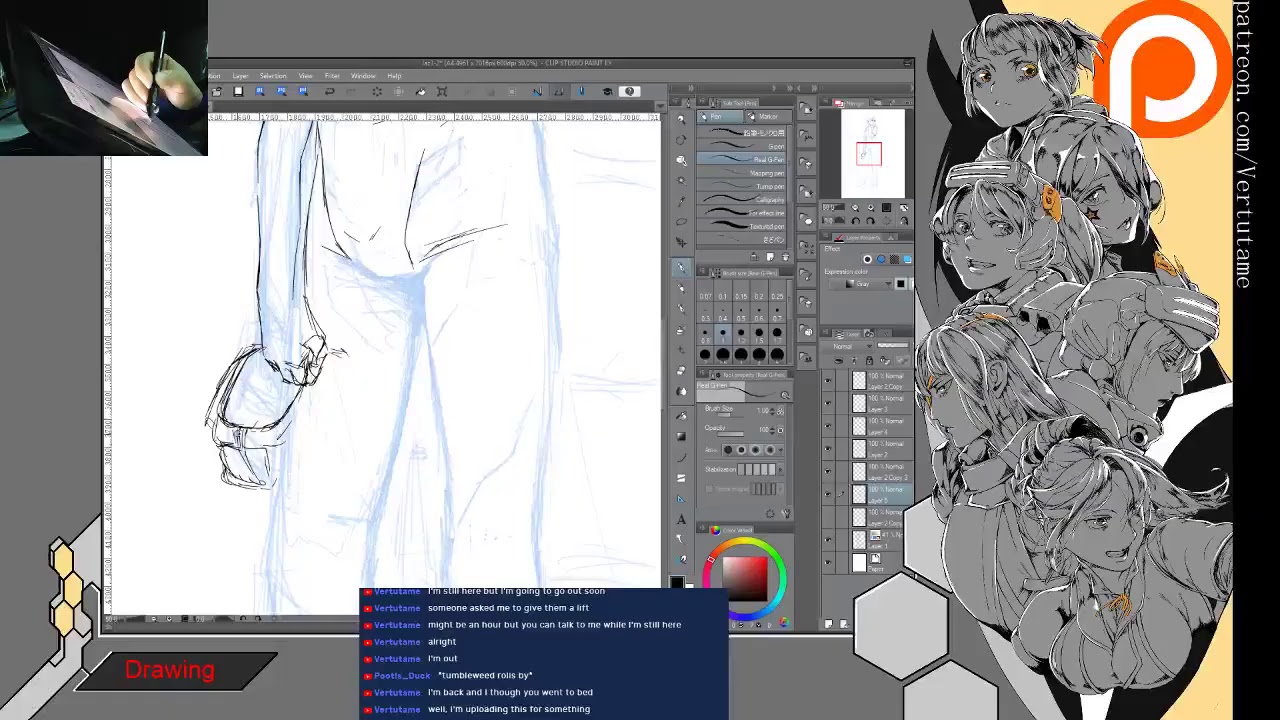The height and width of the screenshot is (720, 1280).
Task: Click the Save icon in toolbar
Action: [238, 92]
